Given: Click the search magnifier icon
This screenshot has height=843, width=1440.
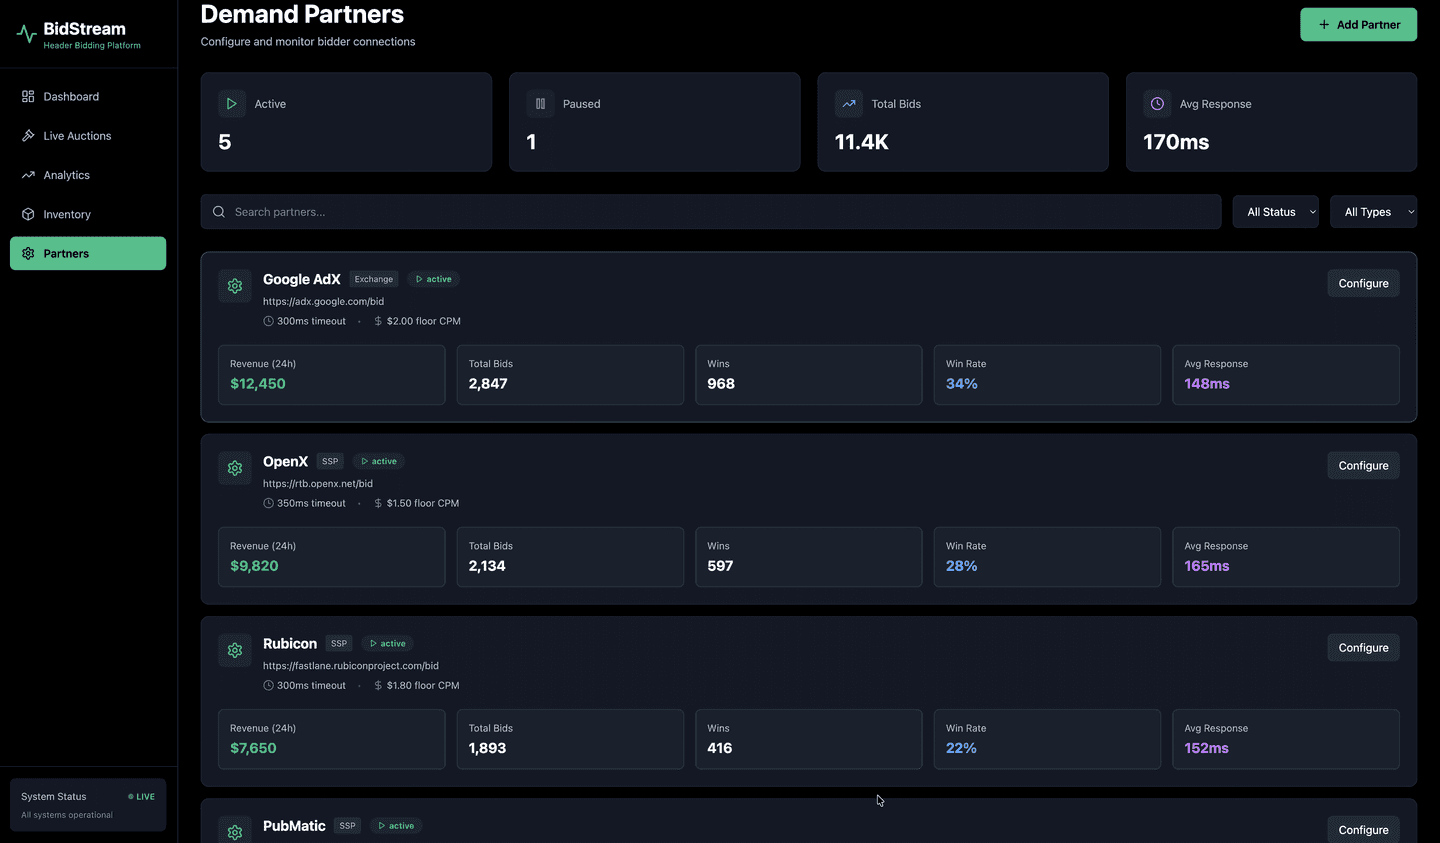Looking at the screenshot, I should click(218, 211).
